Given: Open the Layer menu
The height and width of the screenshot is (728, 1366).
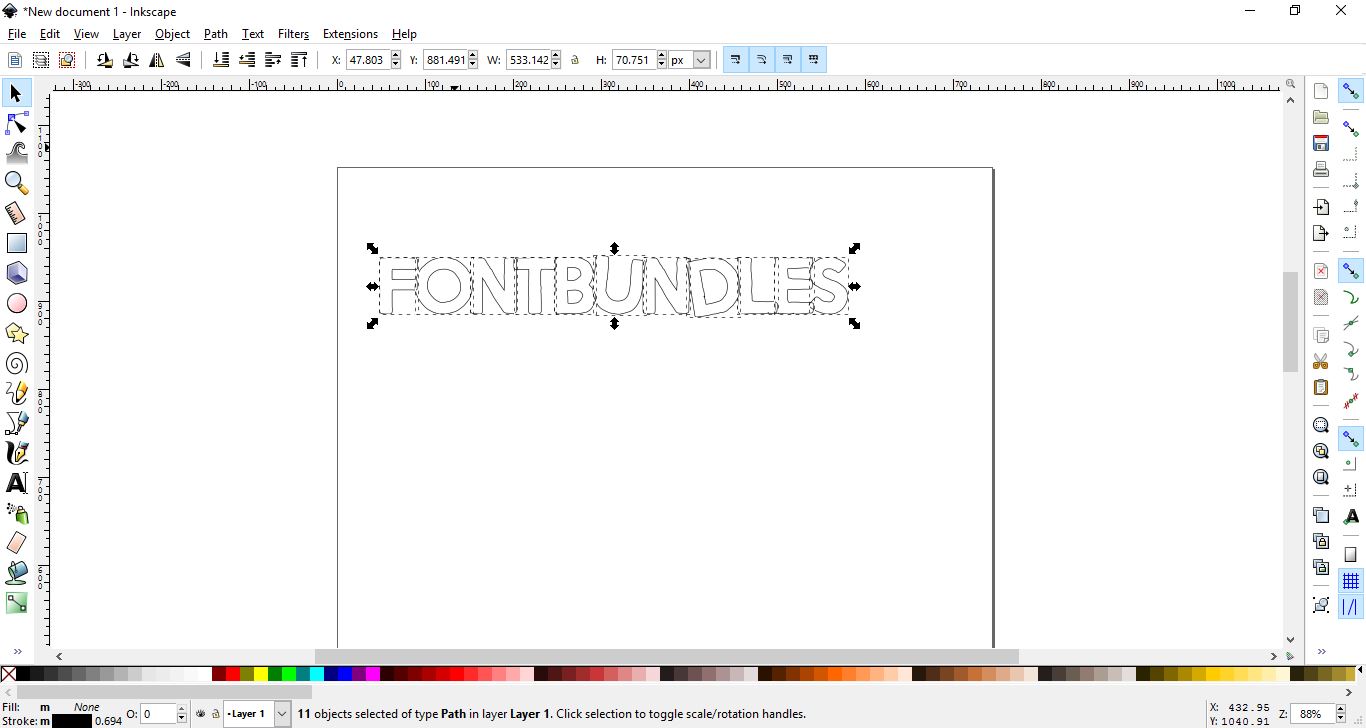Looking at the screenshot, I should 127,34.
